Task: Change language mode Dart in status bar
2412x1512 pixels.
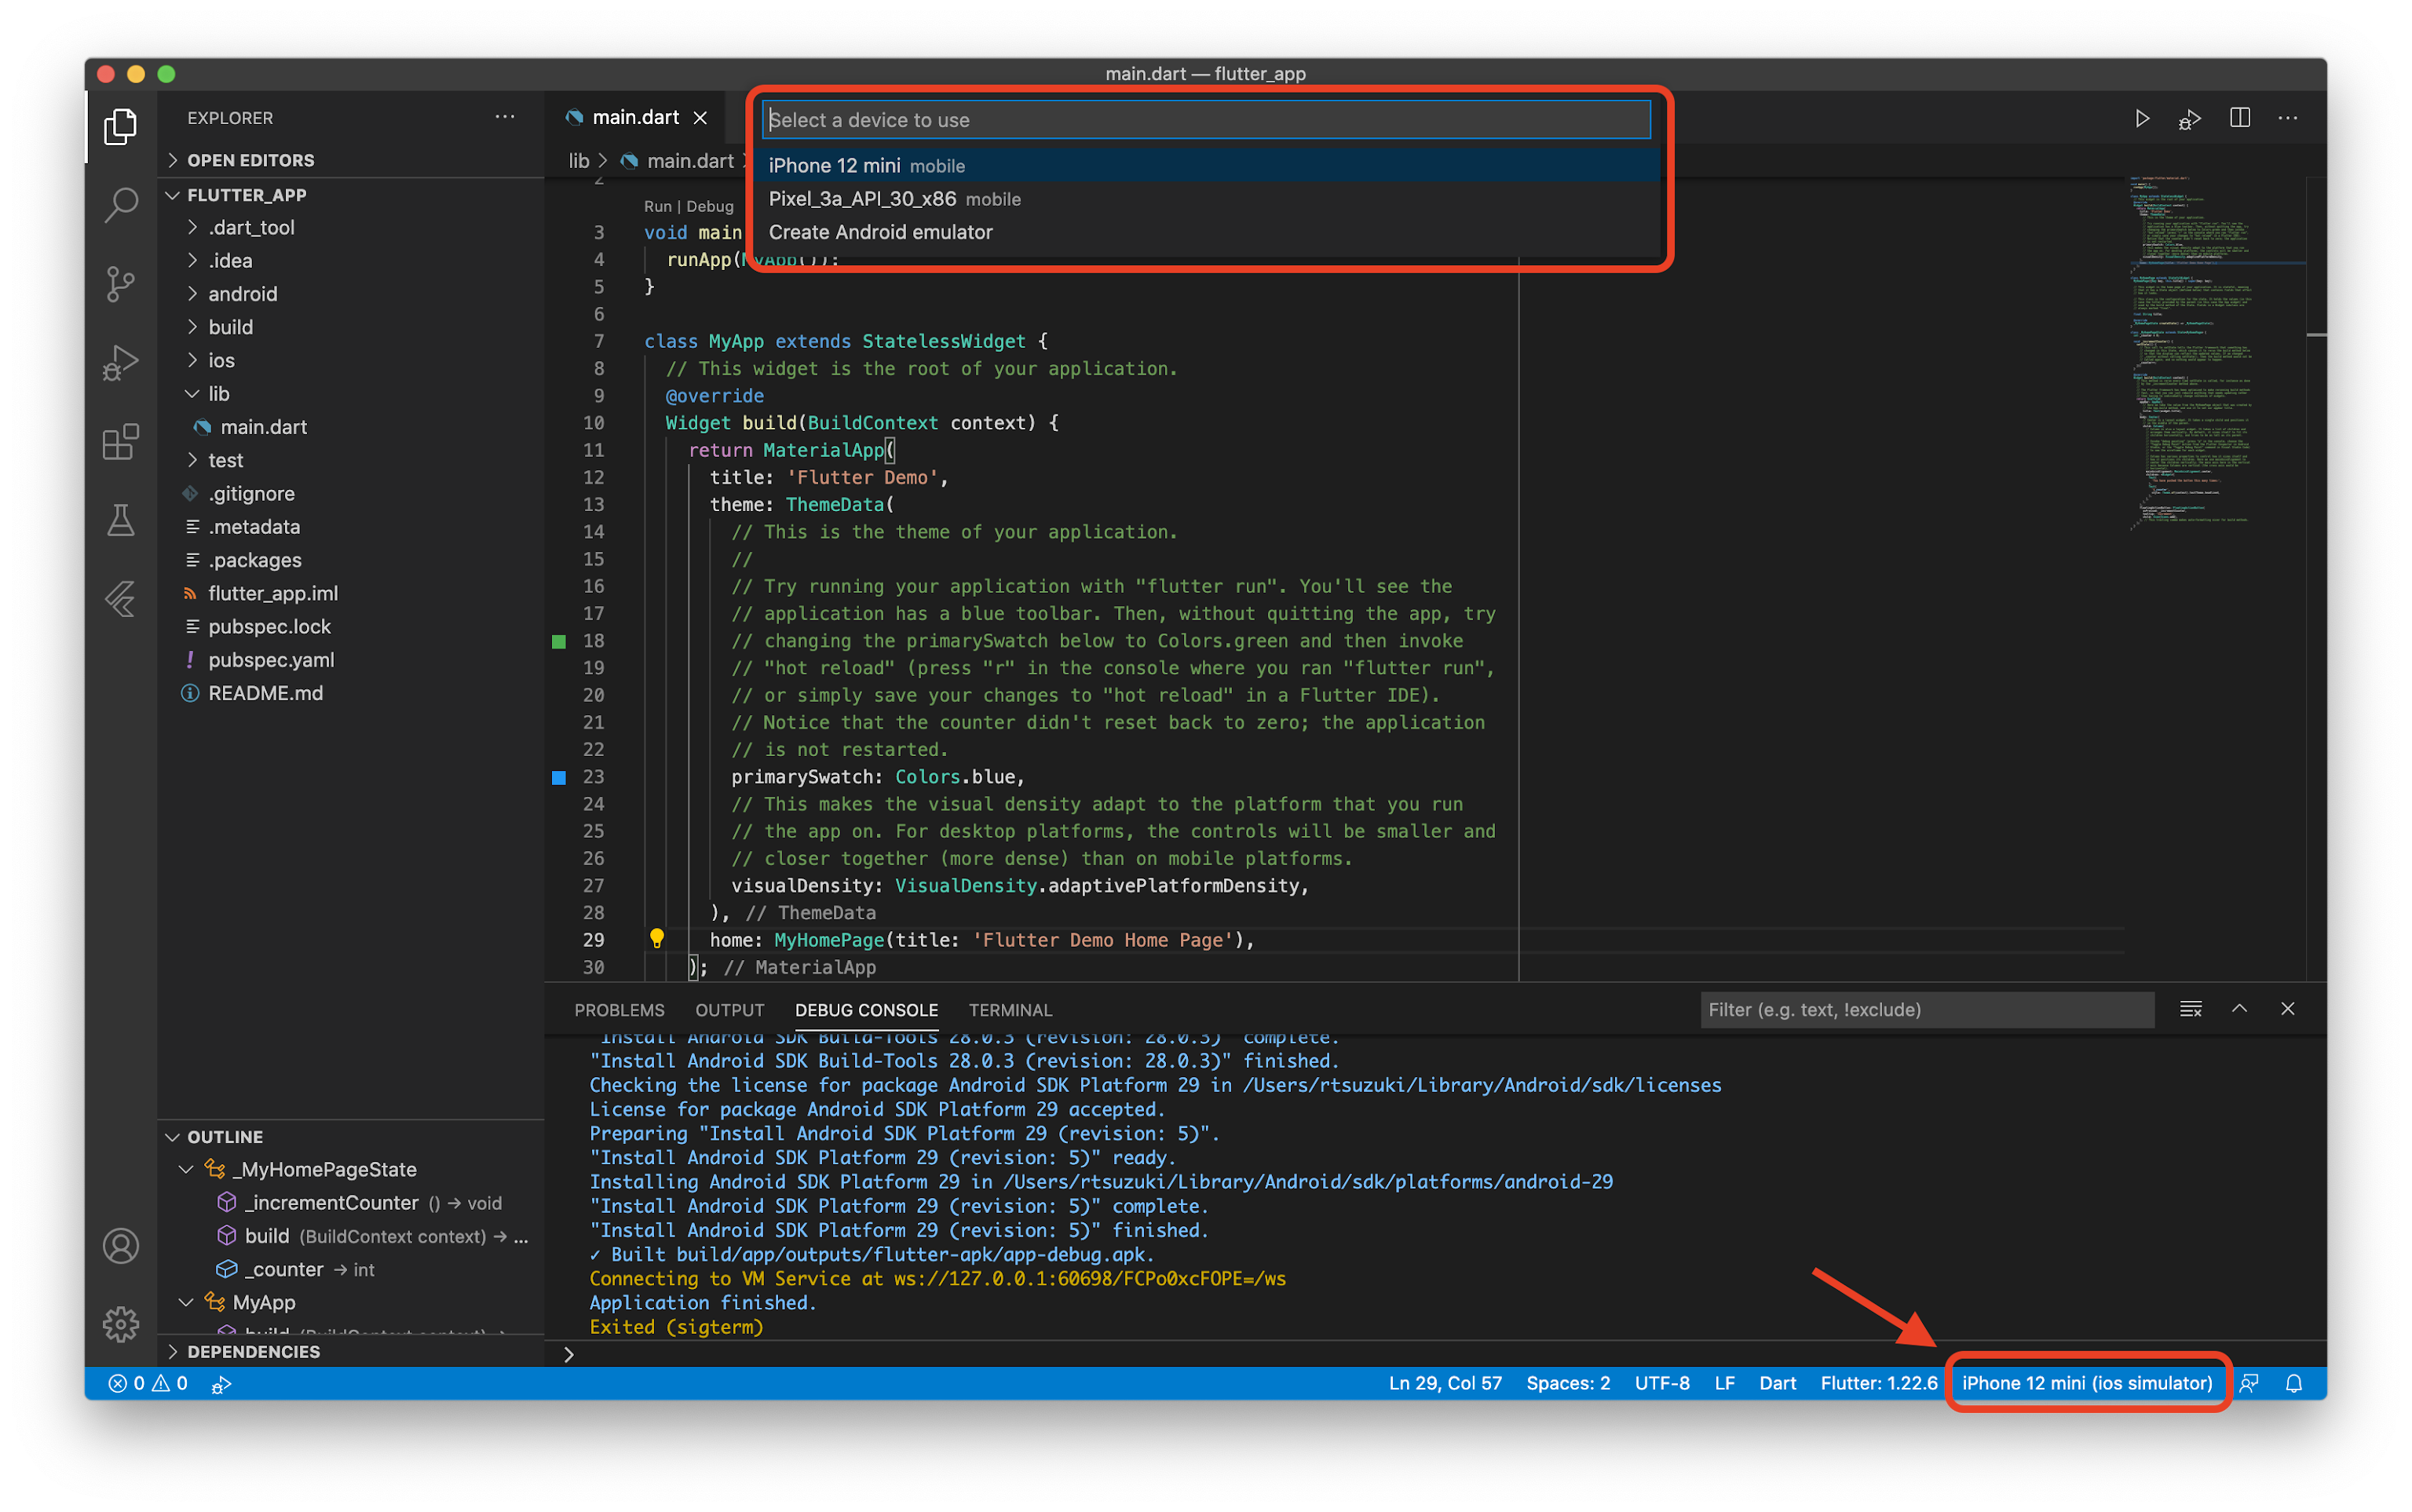Action: (x=1777, y=1383)
